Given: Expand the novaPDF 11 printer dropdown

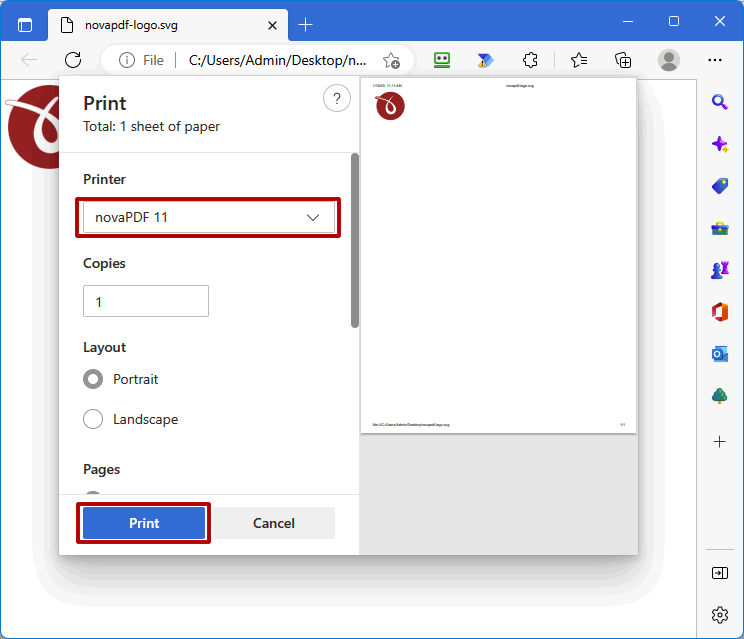Looking at the screenshot, I should pyautogui.click(x=209, y=217).
